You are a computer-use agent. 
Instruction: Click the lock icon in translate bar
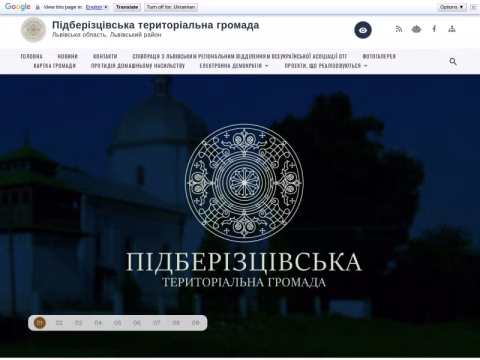(38, 7)
